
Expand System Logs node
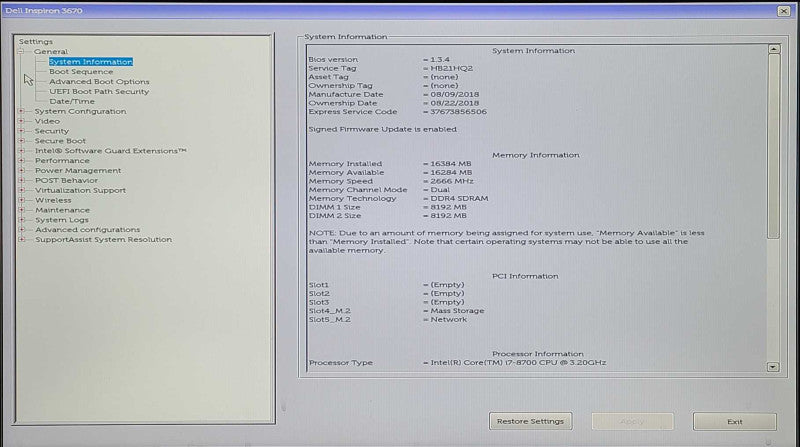coord(21,220)
